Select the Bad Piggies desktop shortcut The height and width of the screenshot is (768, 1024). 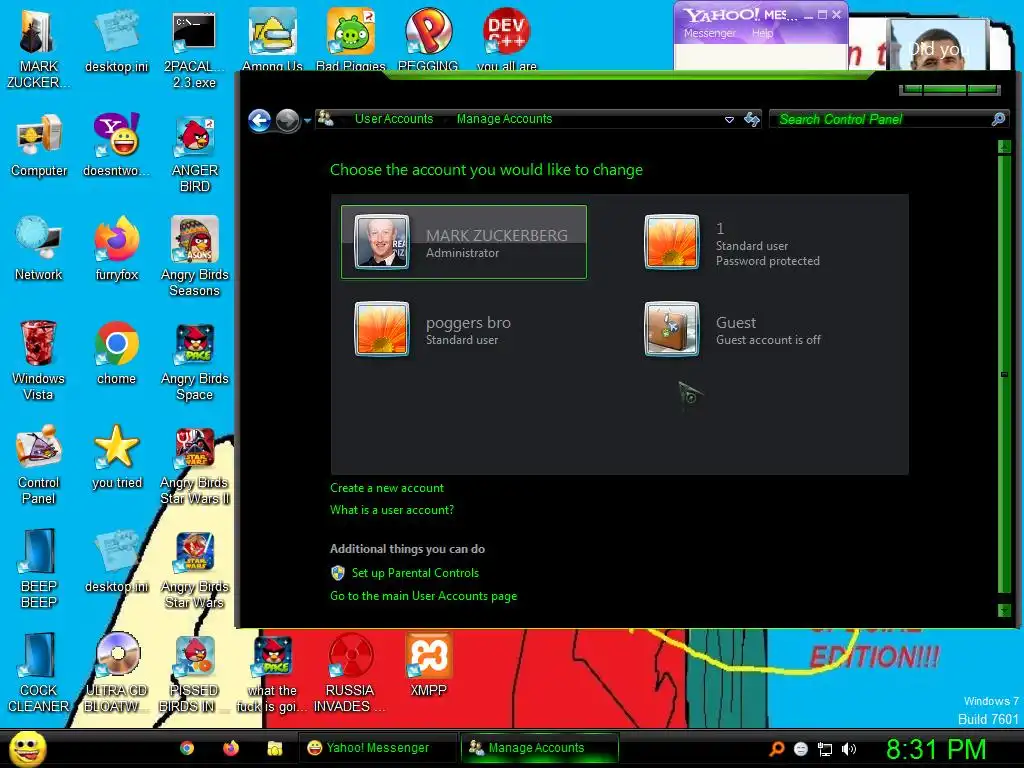[x=351, y=39]
